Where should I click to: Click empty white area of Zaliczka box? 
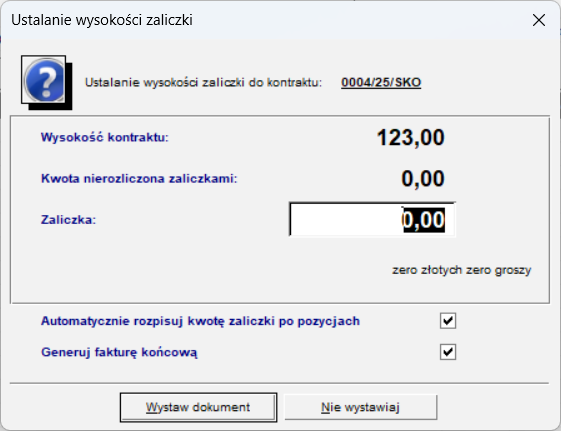(x=345, y=220)
